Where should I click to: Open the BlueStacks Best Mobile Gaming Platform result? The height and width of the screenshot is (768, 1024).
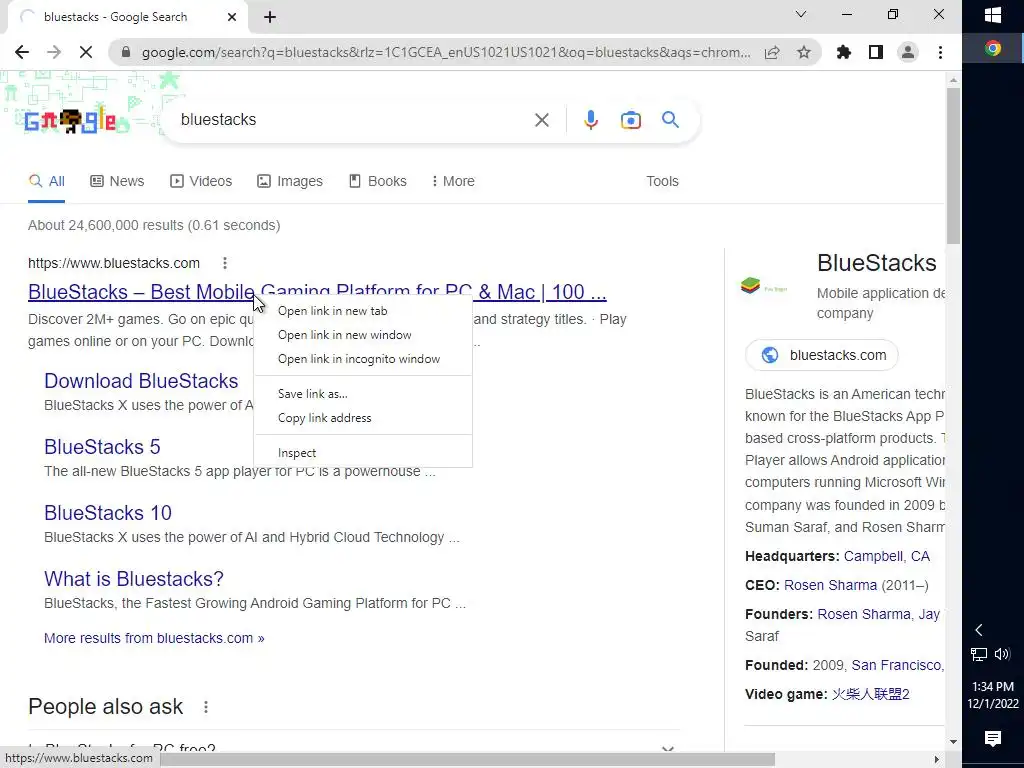coord(317,292)
